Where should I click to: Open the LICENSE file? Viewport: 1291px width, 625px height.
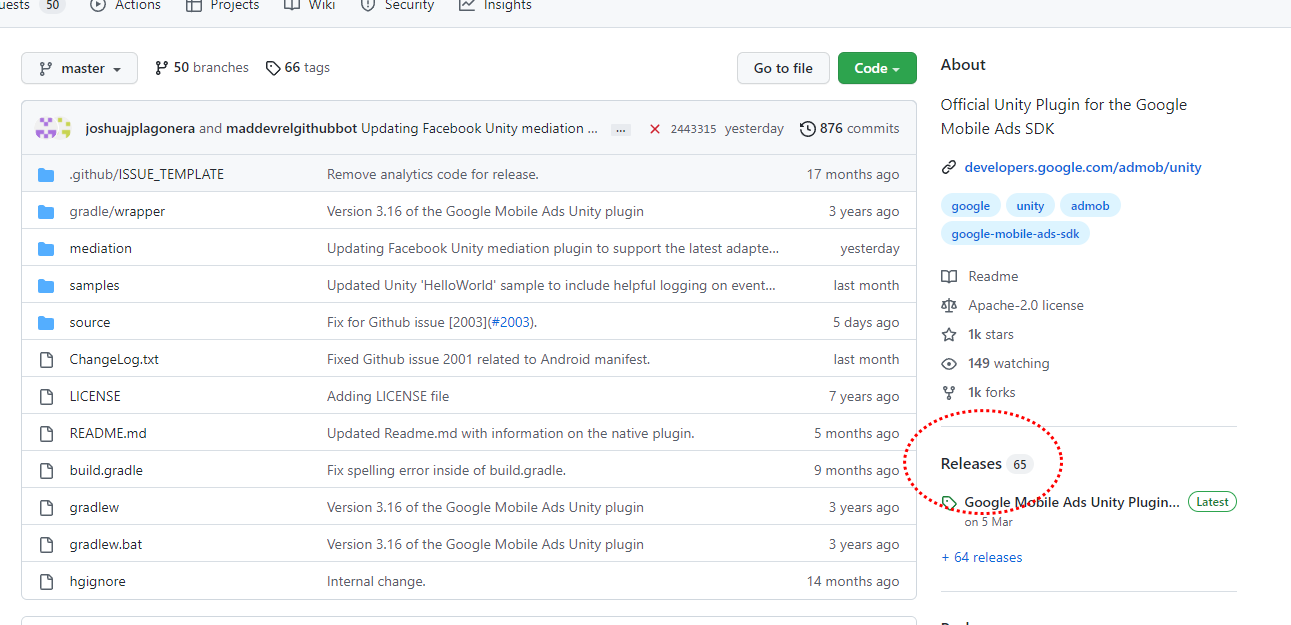(95, 396)
